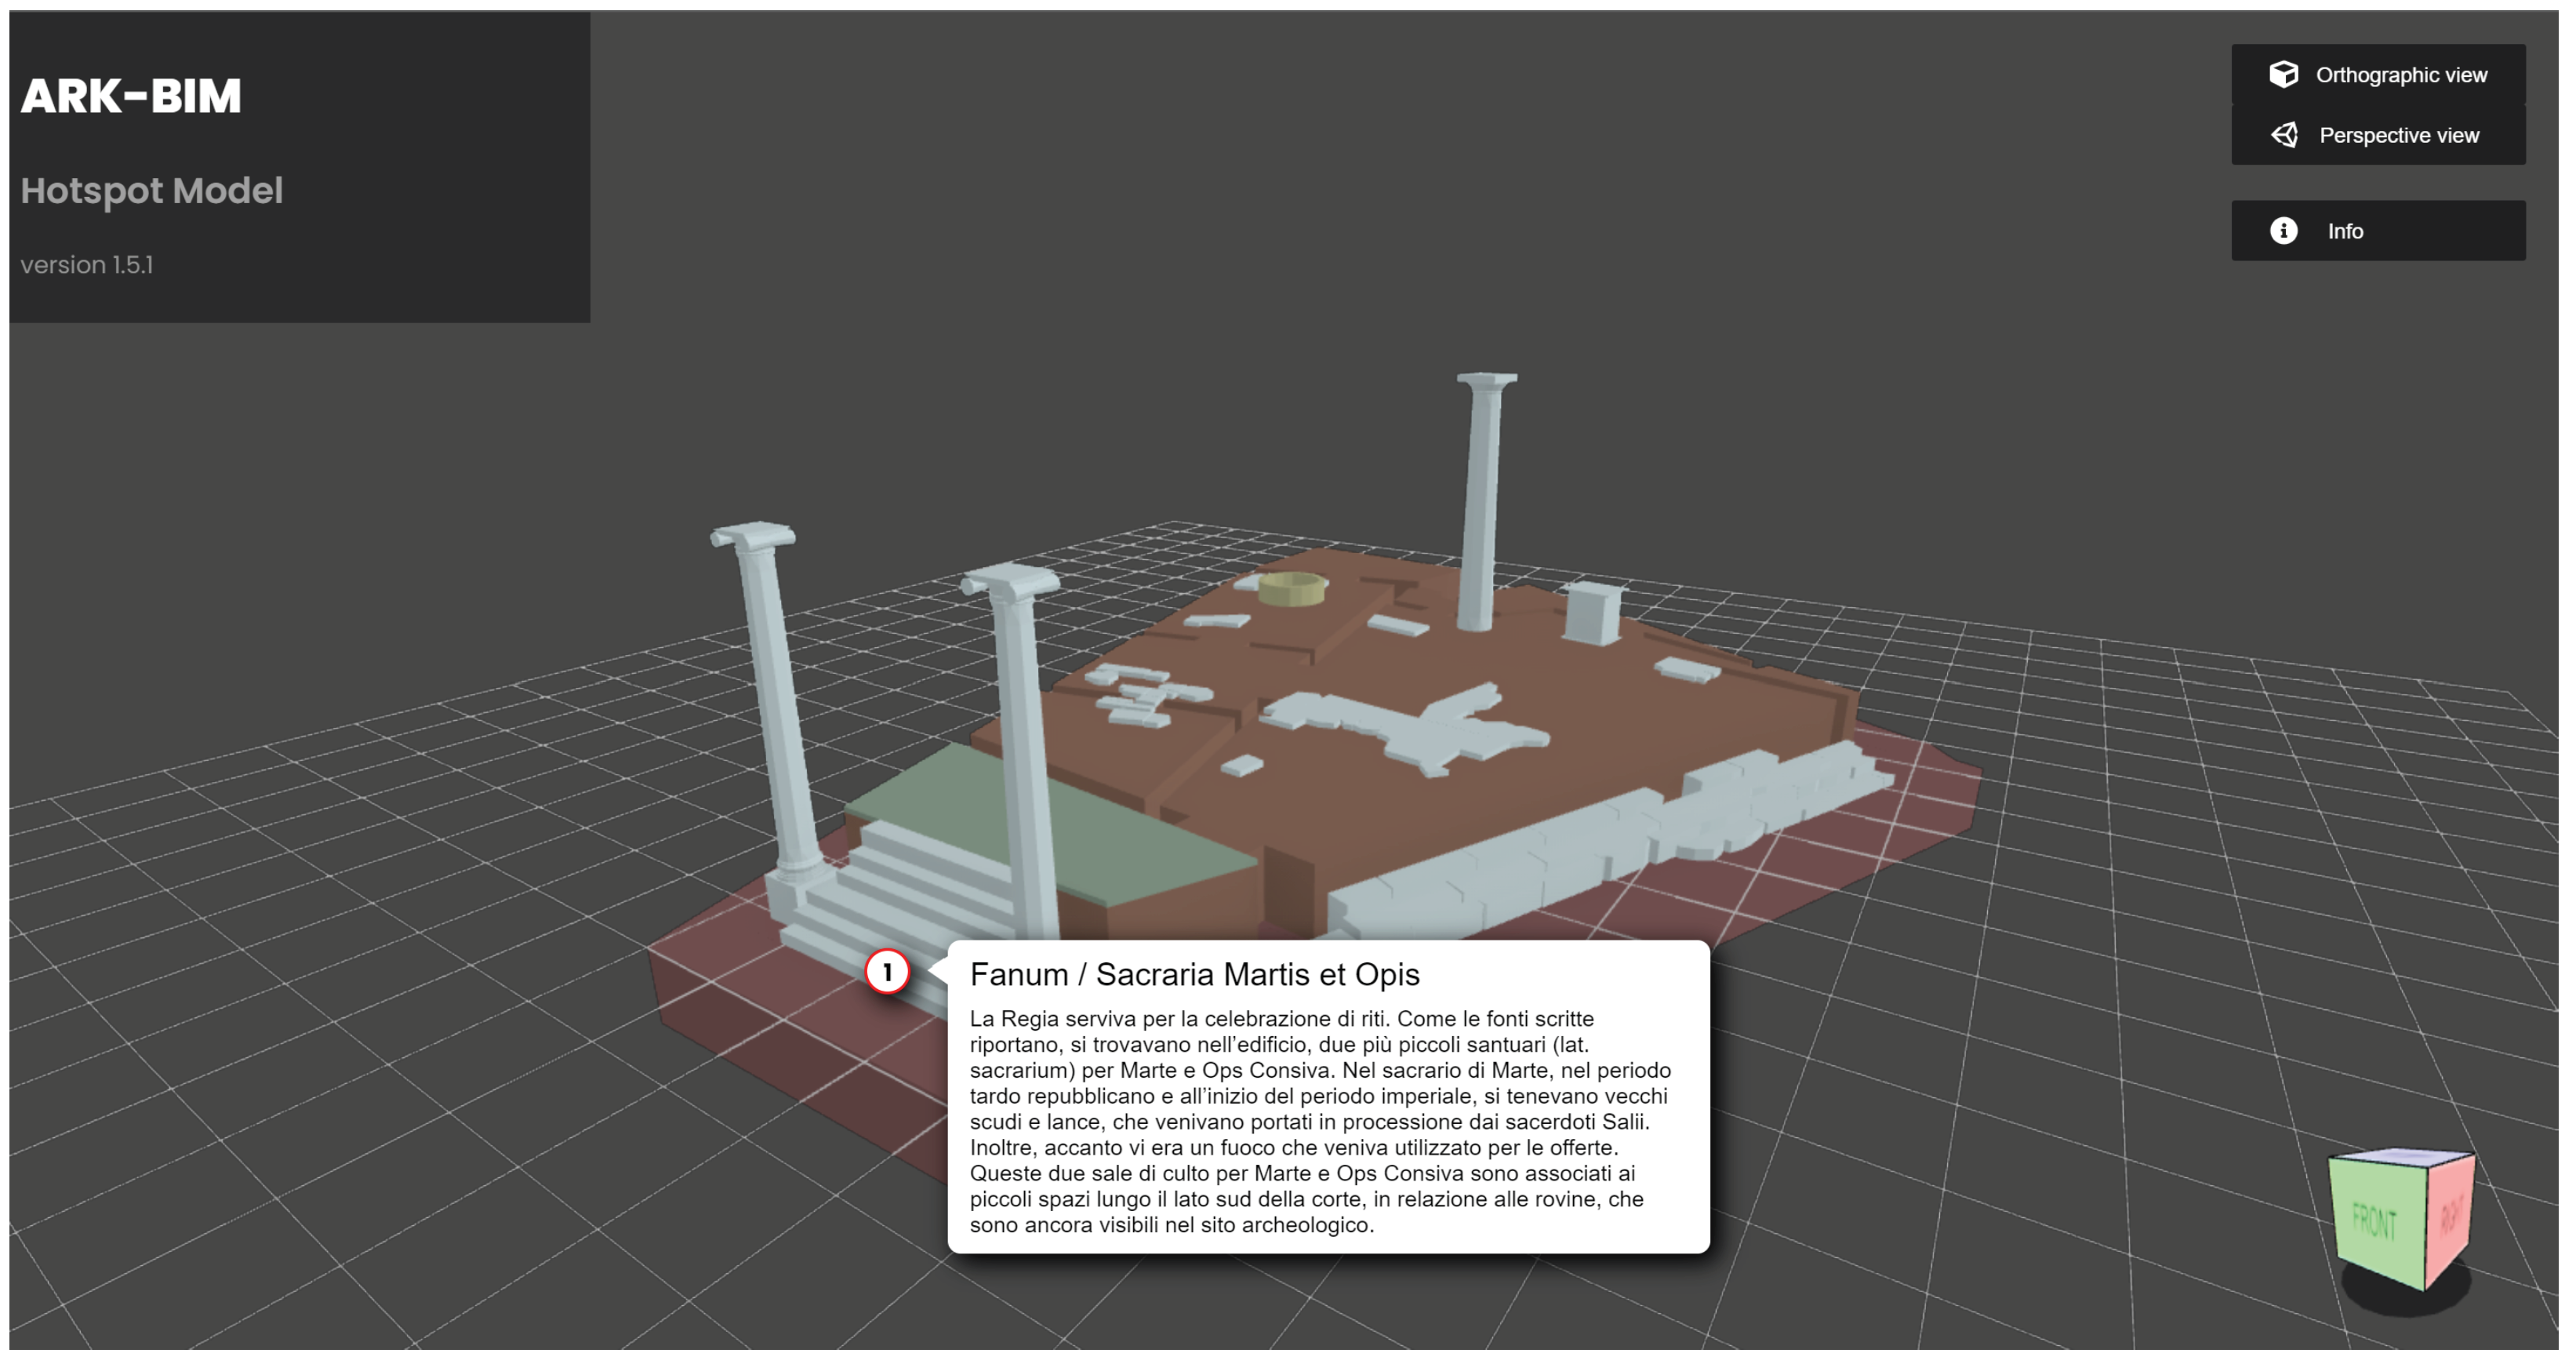
Task: Click the Orthographic view cube icon
Action: [x=2283, y=74]
